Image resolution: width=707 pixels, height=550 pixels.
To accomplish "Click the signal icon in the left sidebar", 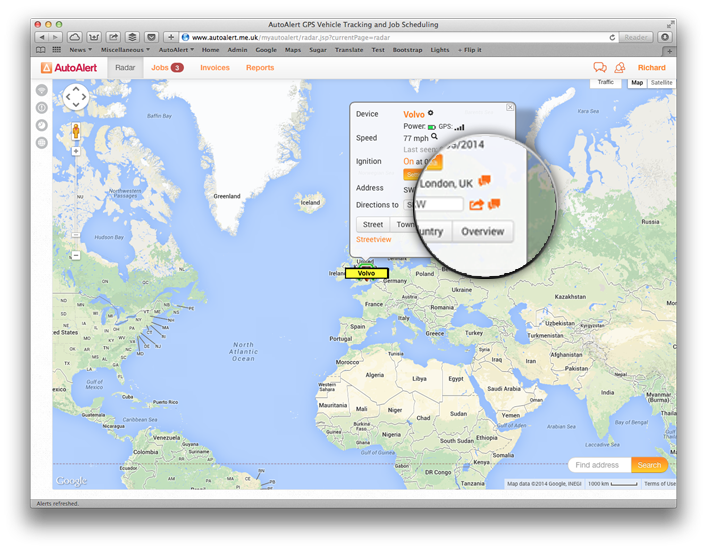I will pyautogui.click(x=41, y=90).
